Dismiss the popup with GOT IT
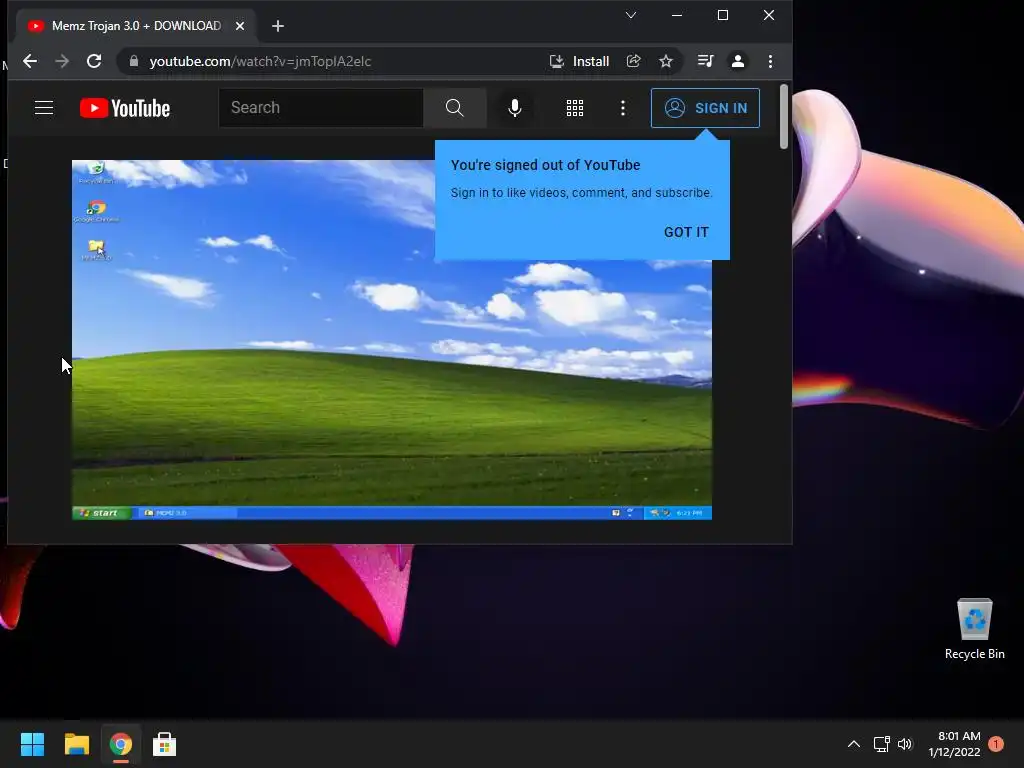1024x768 pixels. [x=686, y=232]
